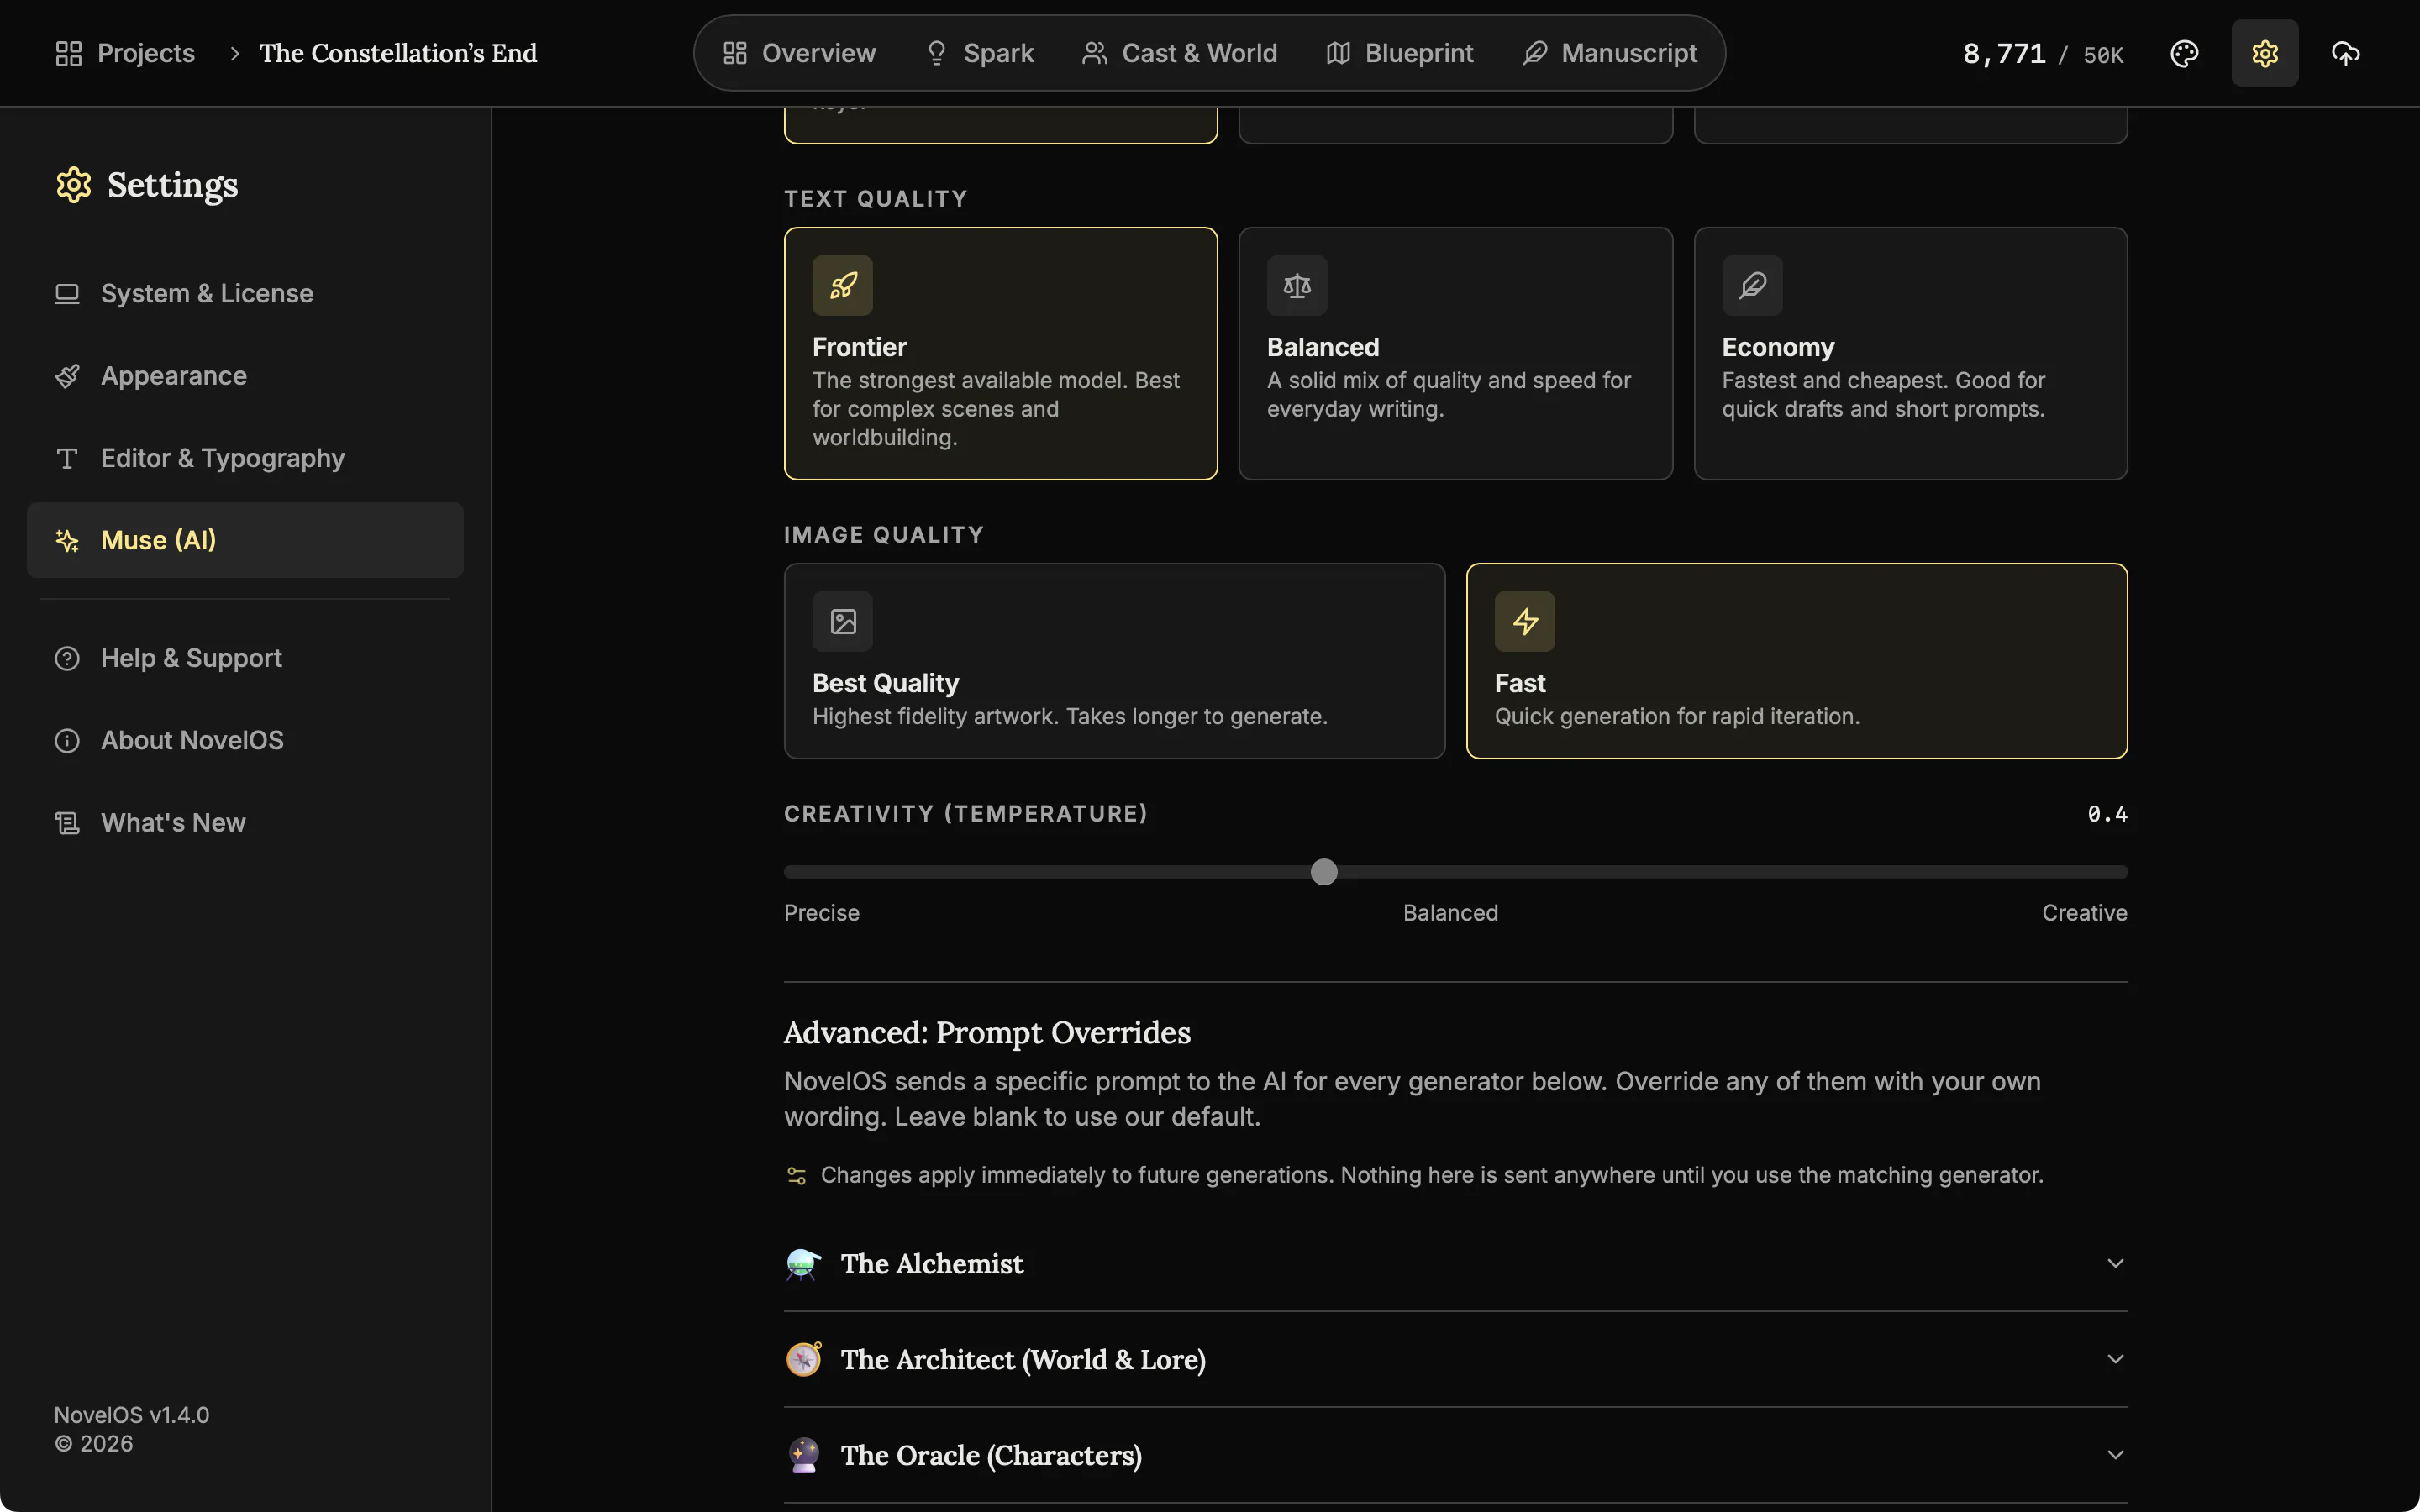The image size is (2420, 1512).
Task: Click The Alchemist flask icon
Action: pyautogui.click(x=803, y=1264)
